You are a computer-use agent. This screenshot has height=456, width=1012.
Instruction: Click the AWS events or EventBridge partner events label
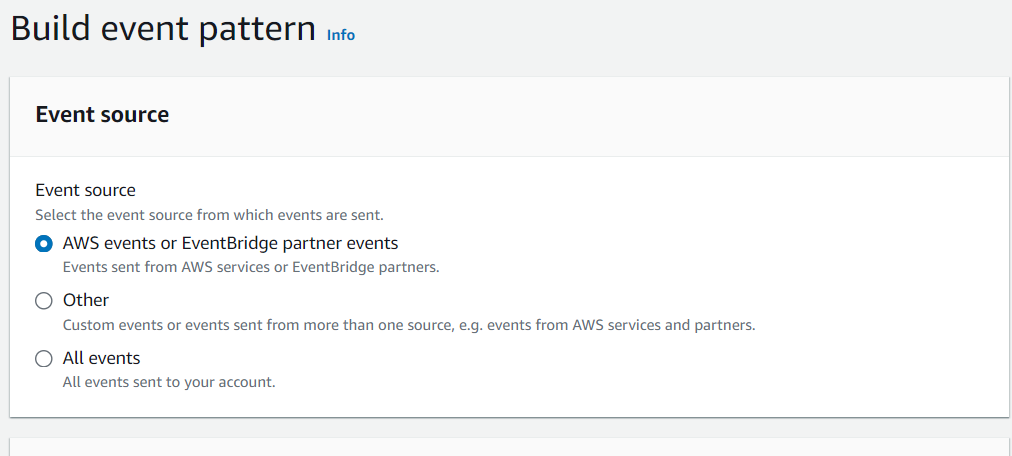pos(230,243)
